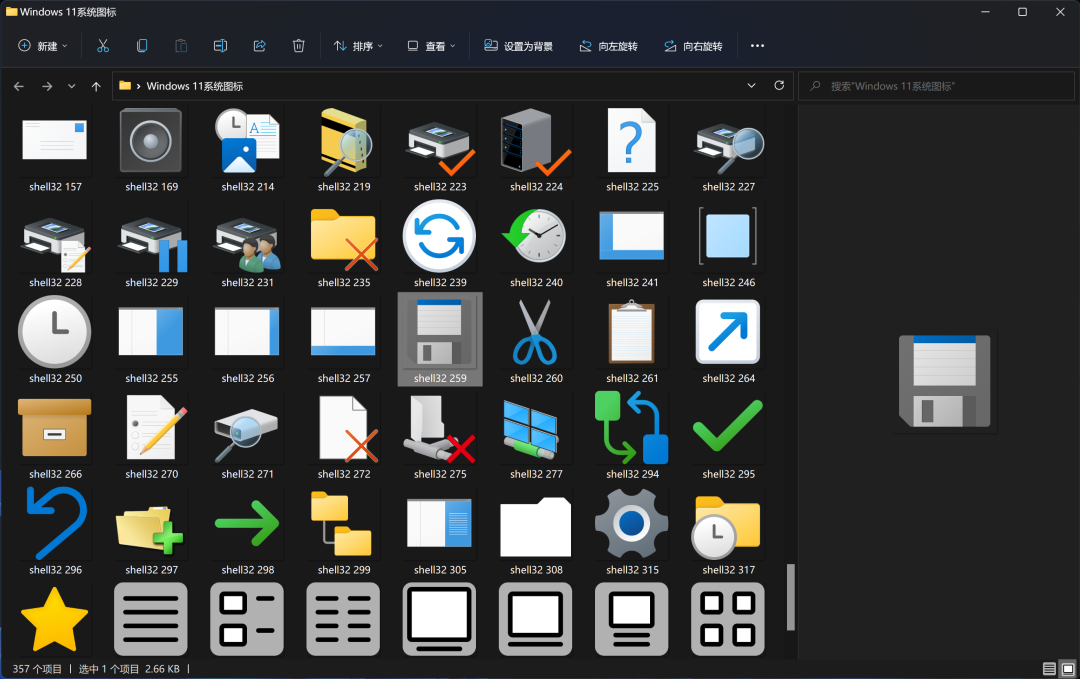Go forward with the forward arrow
1080x679 pixels.
[47, 86]
